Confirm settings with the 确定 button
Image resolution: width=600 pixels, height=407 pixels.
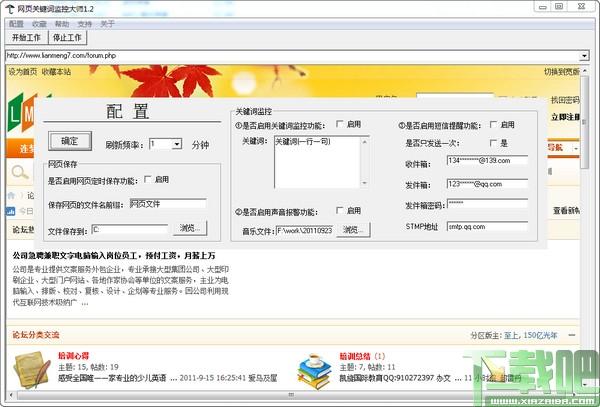[70, 141]
